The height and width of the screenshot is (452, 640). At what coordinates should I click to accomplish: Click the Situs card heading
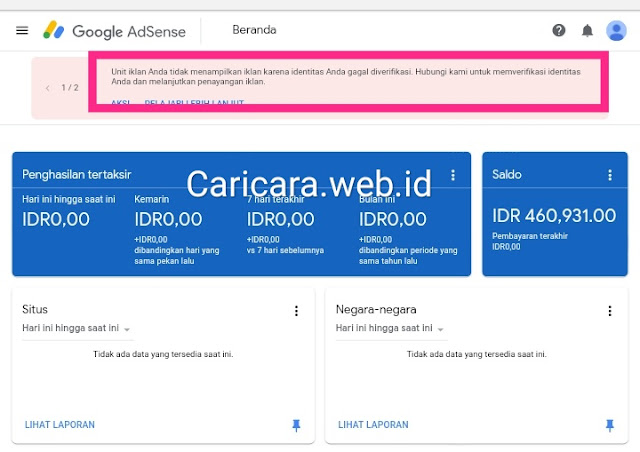[35, 309]
